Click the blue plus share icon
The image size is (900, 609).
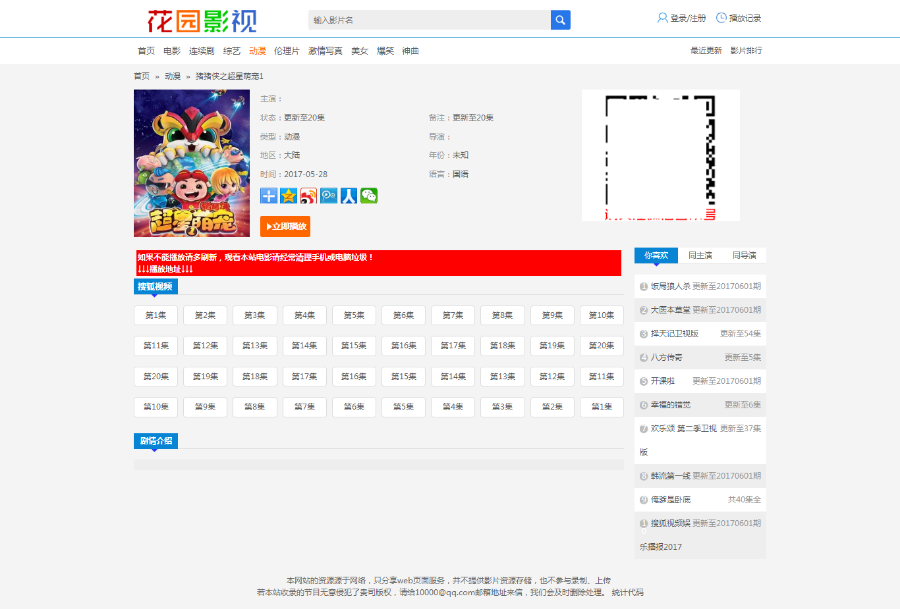point(268,196)
